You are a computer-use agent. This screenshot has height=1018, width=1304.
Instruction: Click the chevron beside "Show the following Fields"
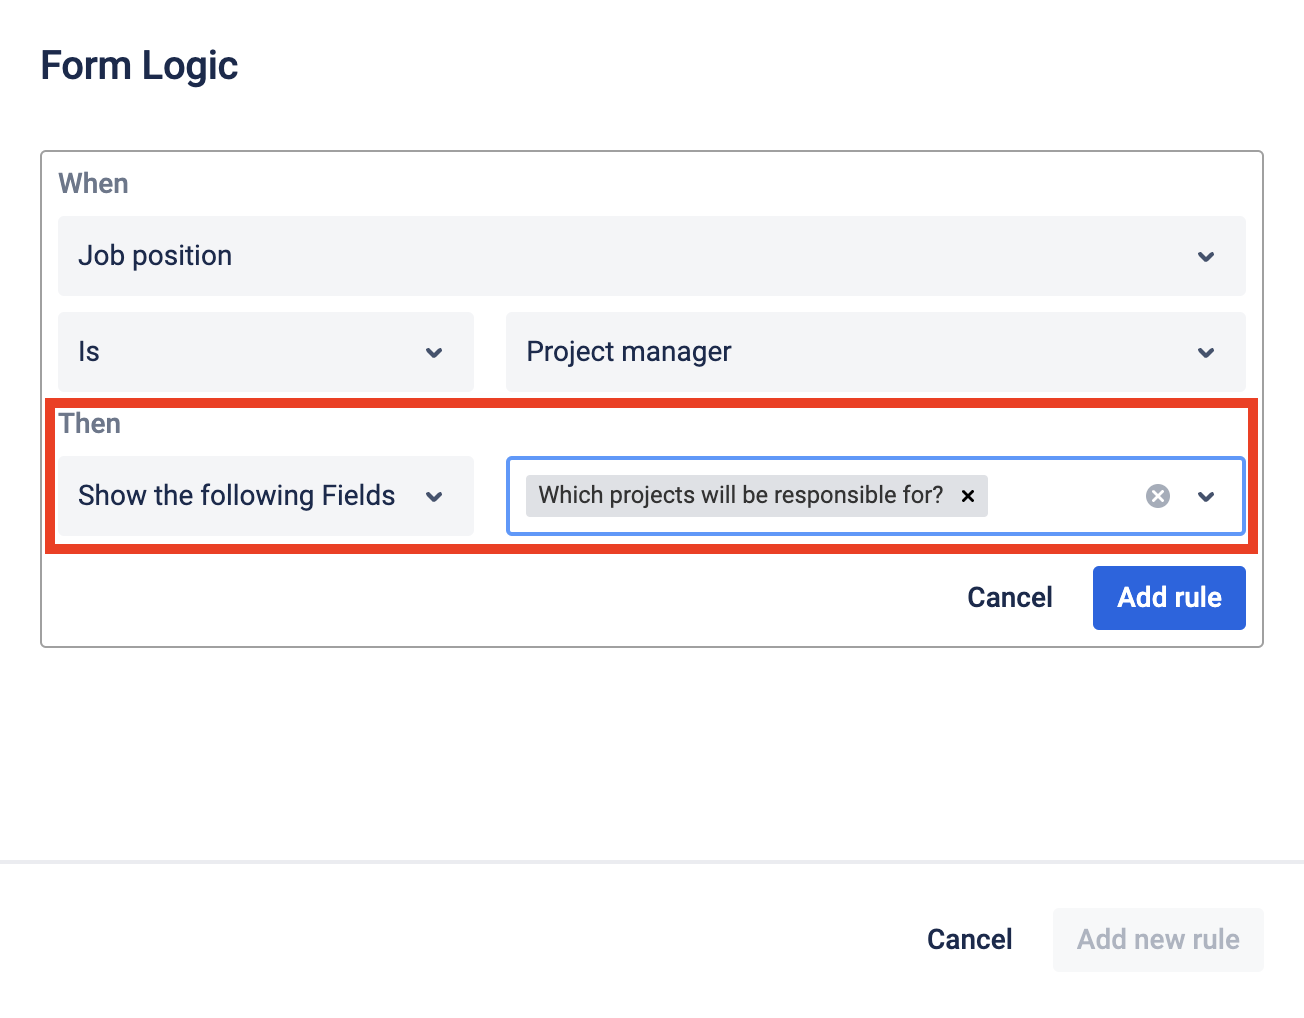pyautogui.click(x=434, y=497)
